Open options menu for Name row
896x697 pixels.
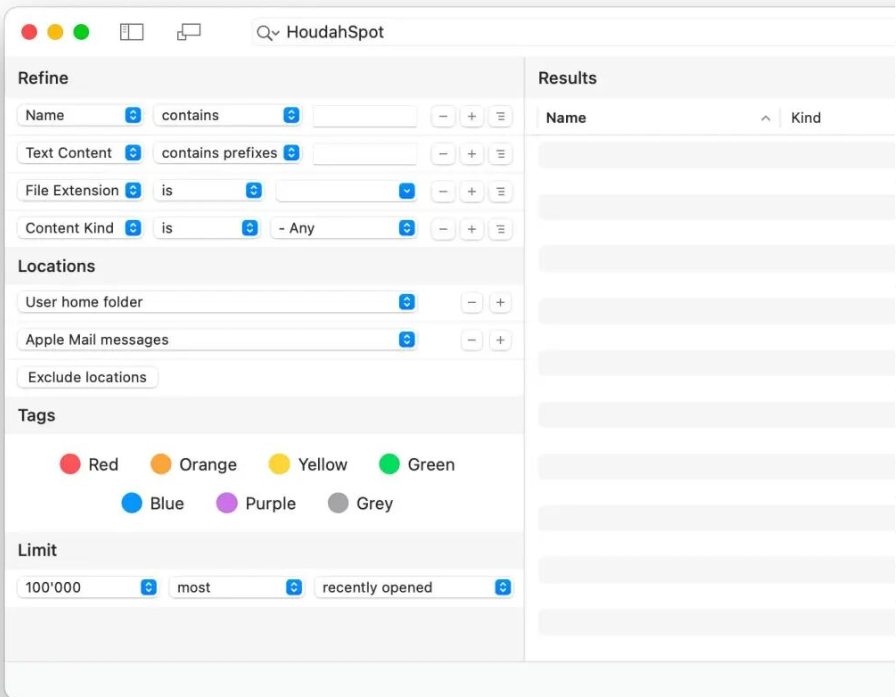501,117
